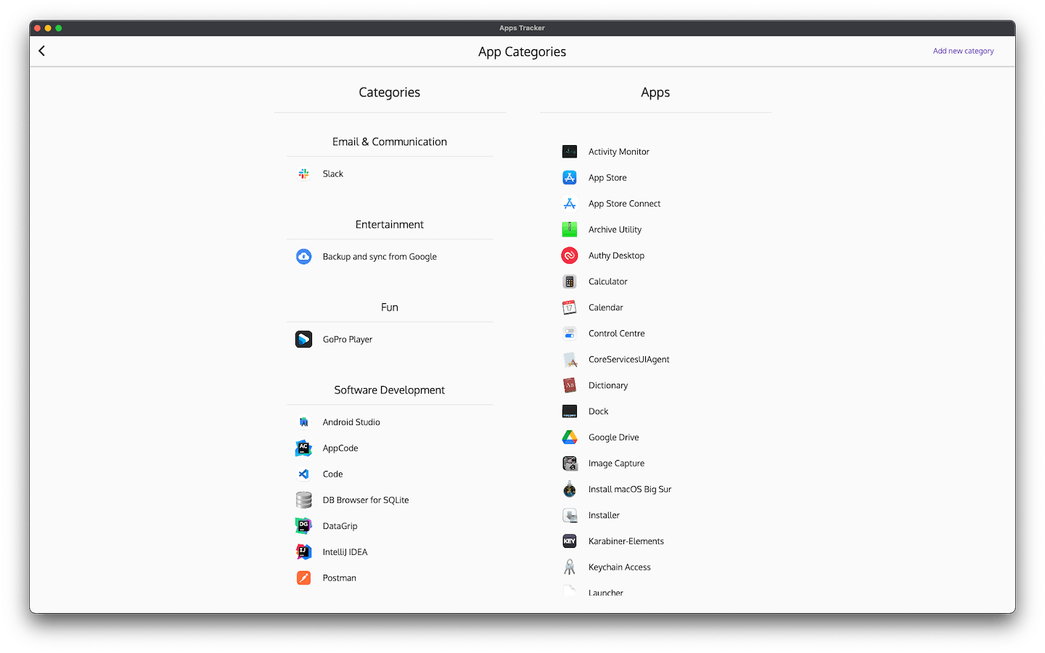Select the Postman icon
The height and width of the screenshot is (653, 1045).
click(x=304, y=578)
